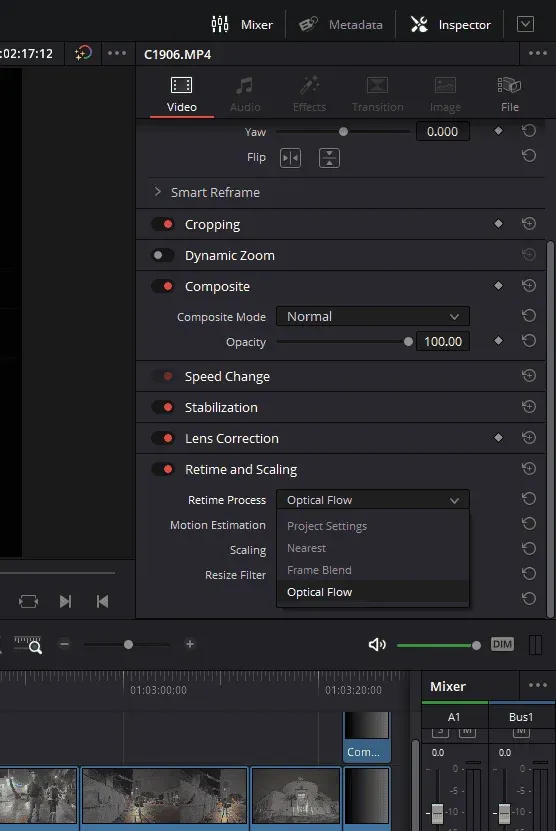This screenshot has width=556, height=831.
Task: Toggle loop playback in the viewer
Action: coord(29,602)
